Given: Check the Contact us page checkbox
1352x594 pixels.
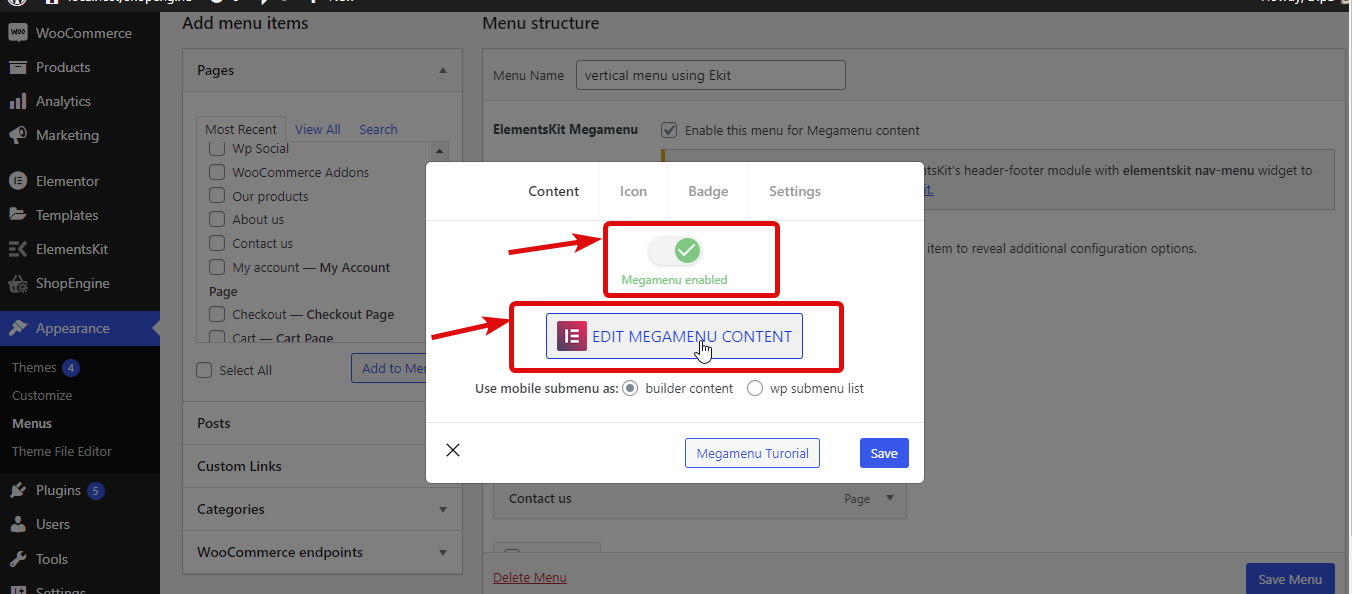Looking at the screenshot, I should click(217, 243).
